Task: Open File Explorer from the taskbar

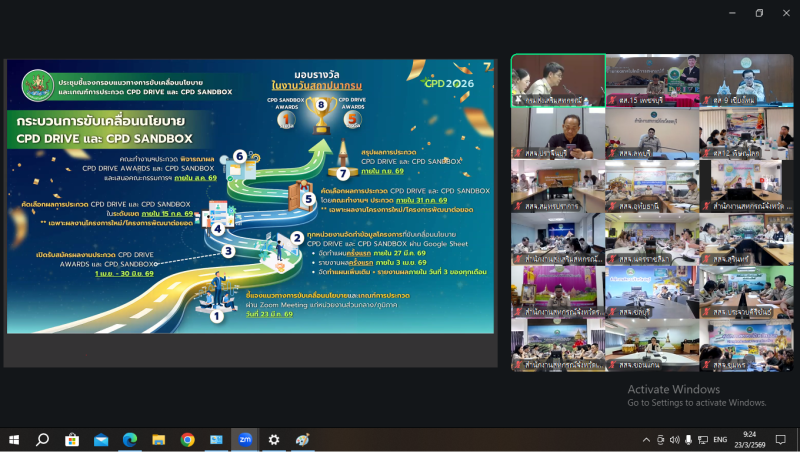Action: click(158, 439)
